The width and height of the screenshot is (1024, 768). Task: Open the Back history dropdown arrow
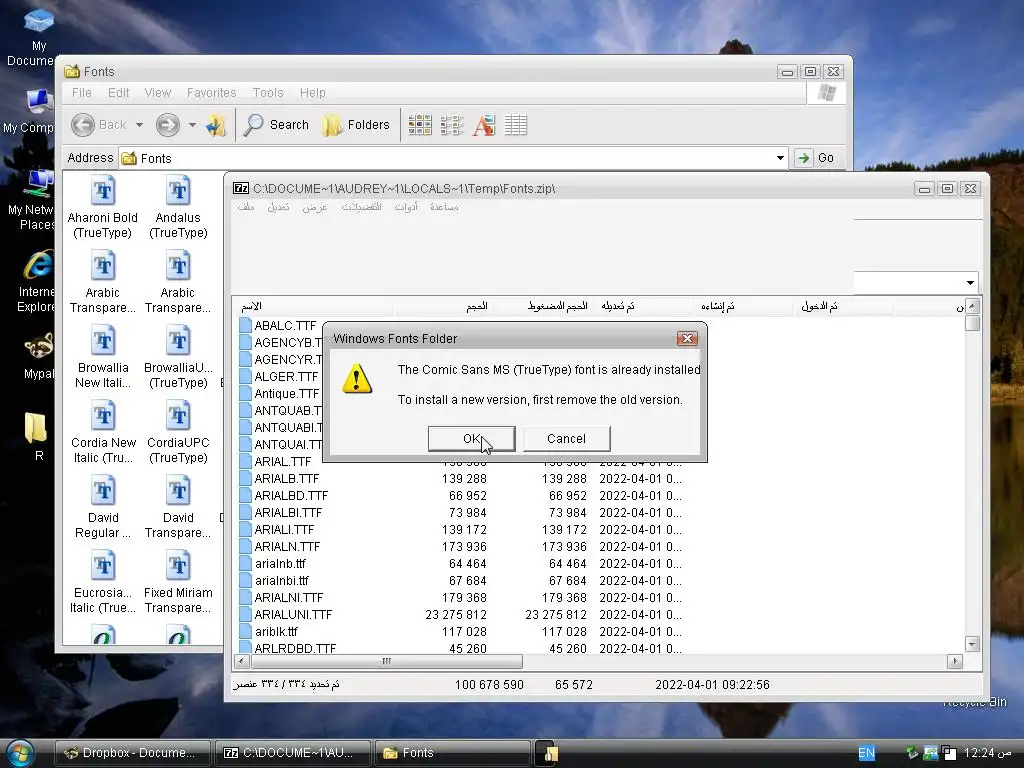(139, 125)
